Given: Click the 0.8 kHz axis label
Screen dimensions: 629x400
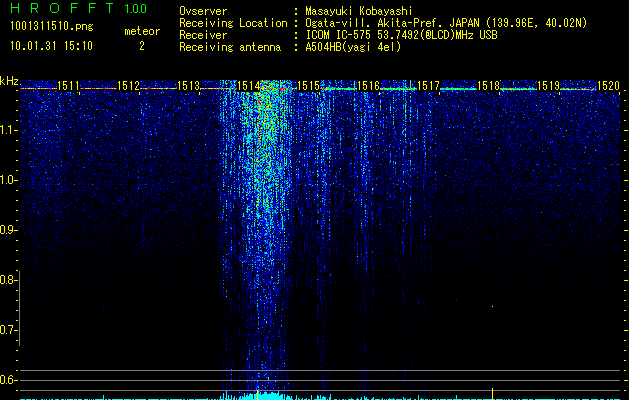Looking at the screenshot, I should [x=8, y=280].
